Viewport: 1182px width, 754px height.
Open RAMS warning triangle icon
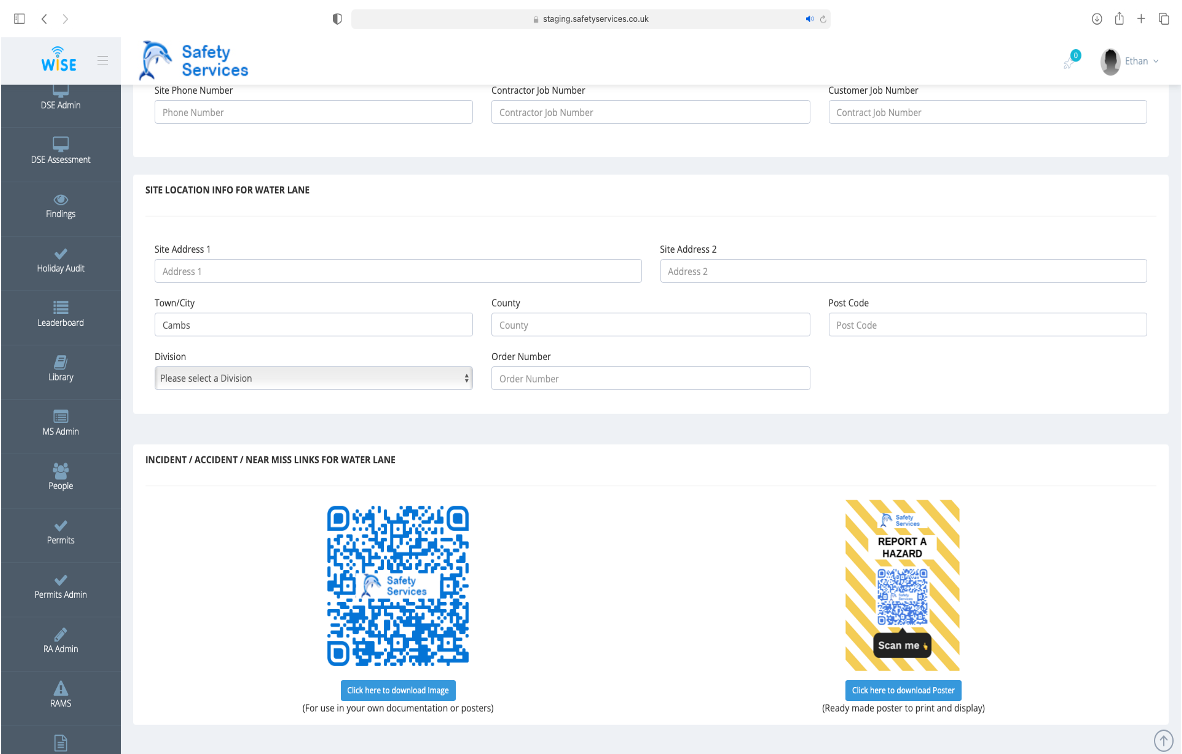61,688
